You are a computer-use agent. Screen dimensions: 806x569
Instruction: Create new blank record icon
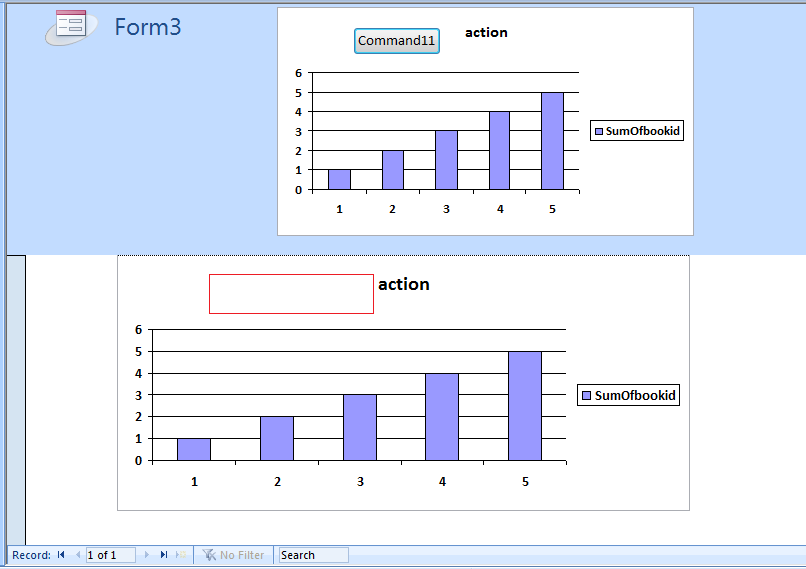click(181, 555)
